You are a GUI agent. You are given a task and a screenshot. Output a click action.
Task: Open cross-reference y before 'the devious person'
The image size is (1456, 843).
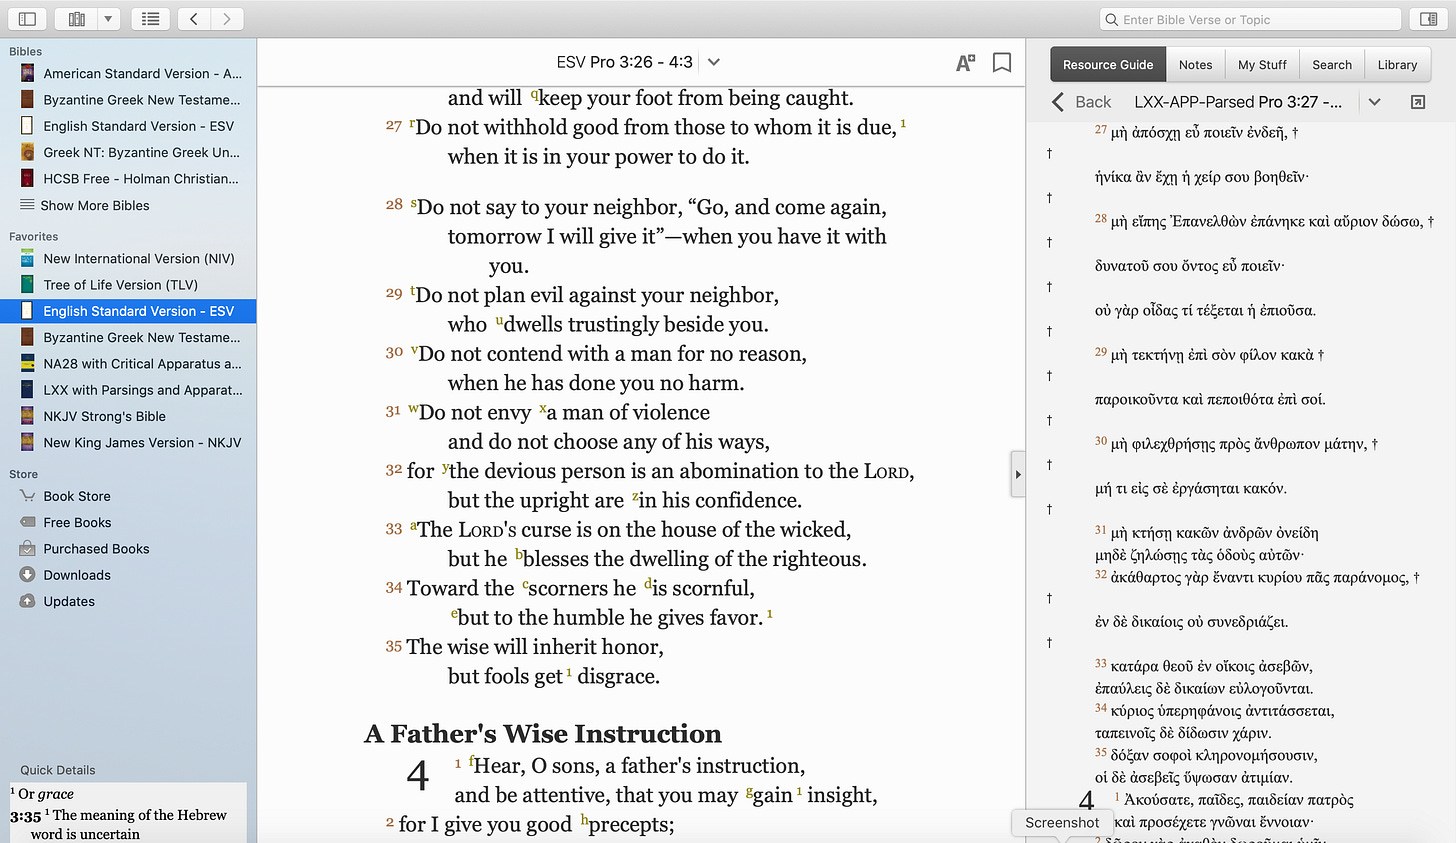coord(443,467)
